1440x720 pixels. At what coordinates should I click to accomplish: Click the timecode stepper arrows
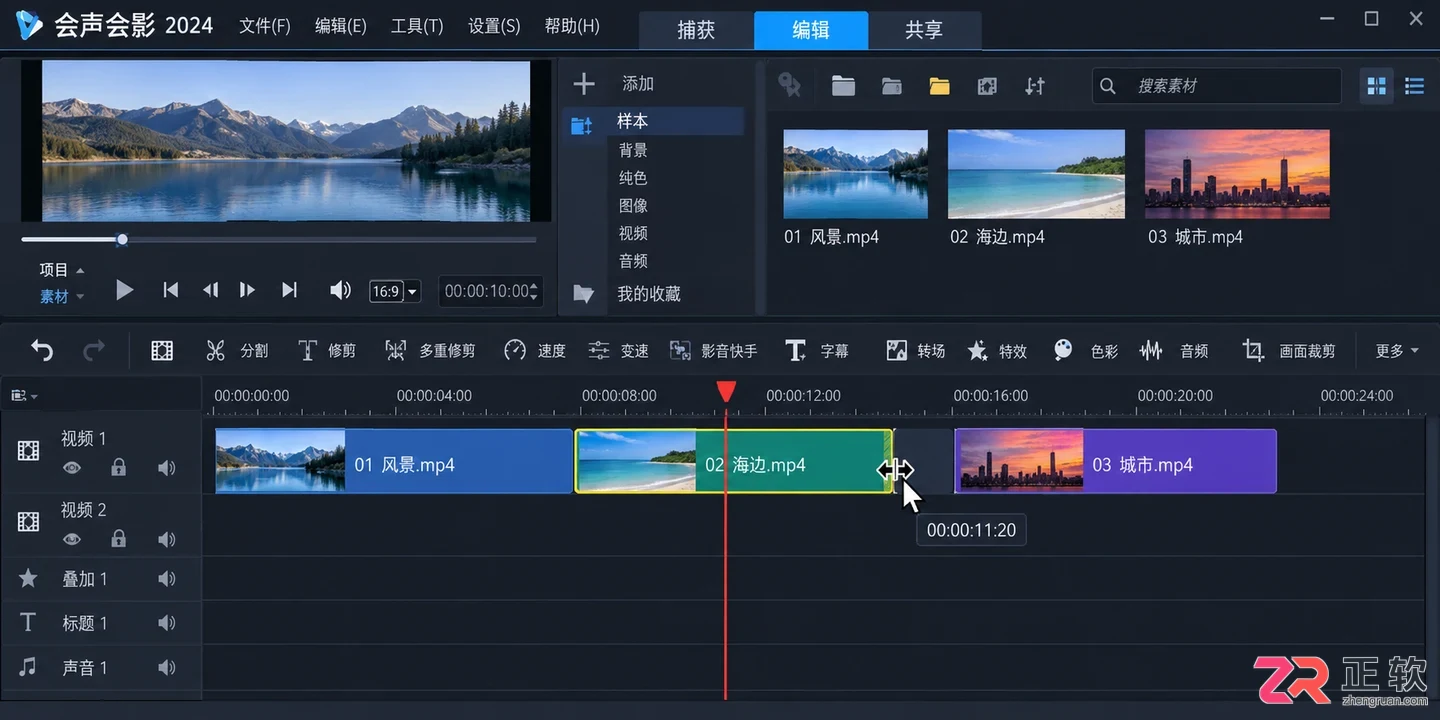[x=534, y=291]
